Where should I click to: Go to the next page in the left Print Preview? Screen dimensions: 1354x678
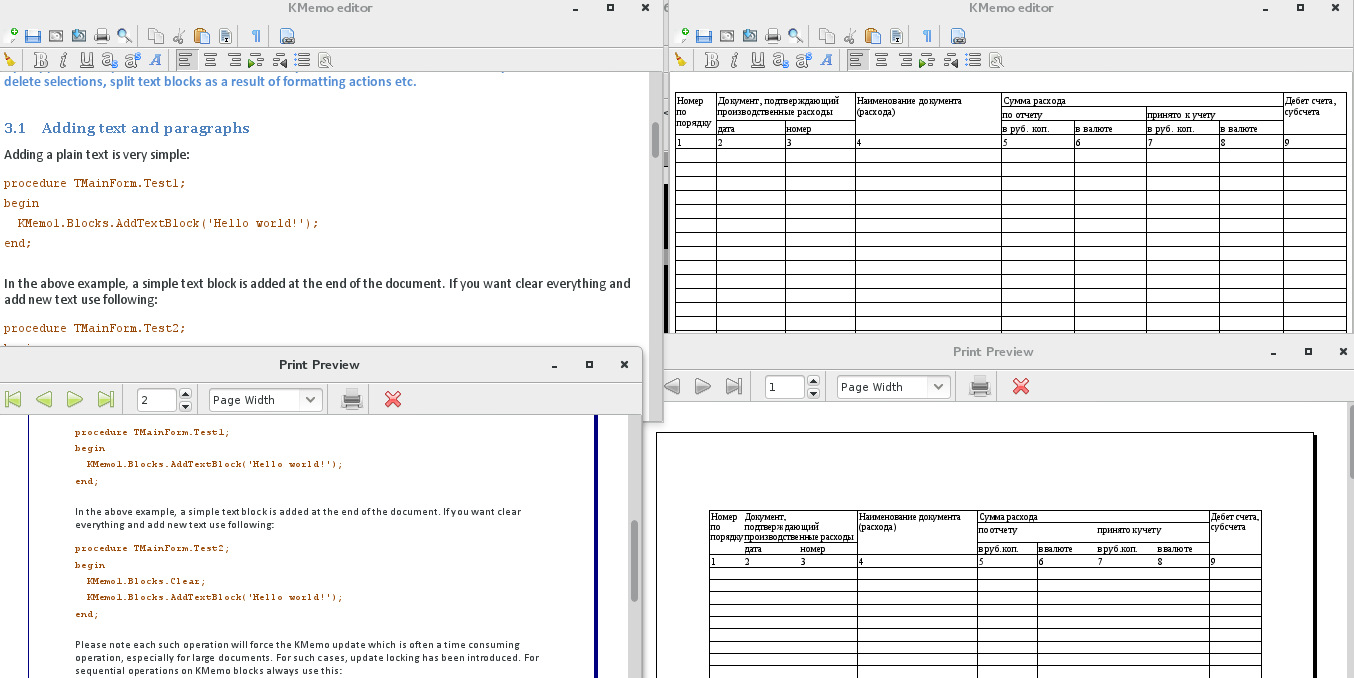click(75, 400)
